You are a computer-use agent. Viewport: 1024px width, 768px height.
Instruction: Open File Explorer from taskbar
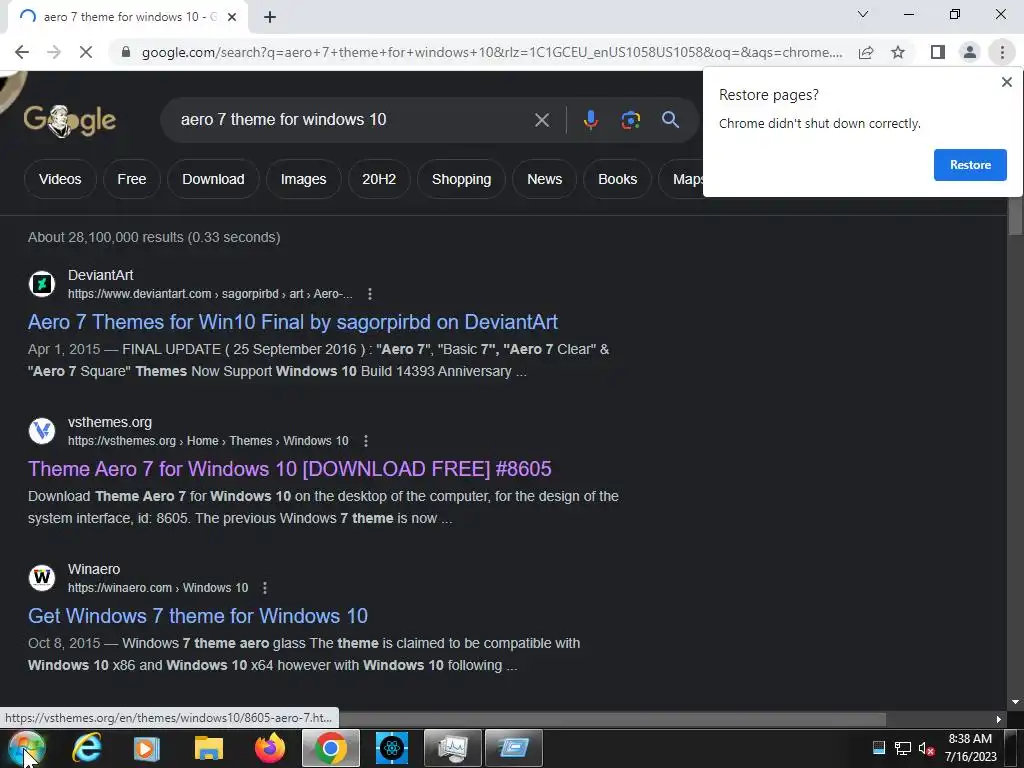(x=208, y=748)
